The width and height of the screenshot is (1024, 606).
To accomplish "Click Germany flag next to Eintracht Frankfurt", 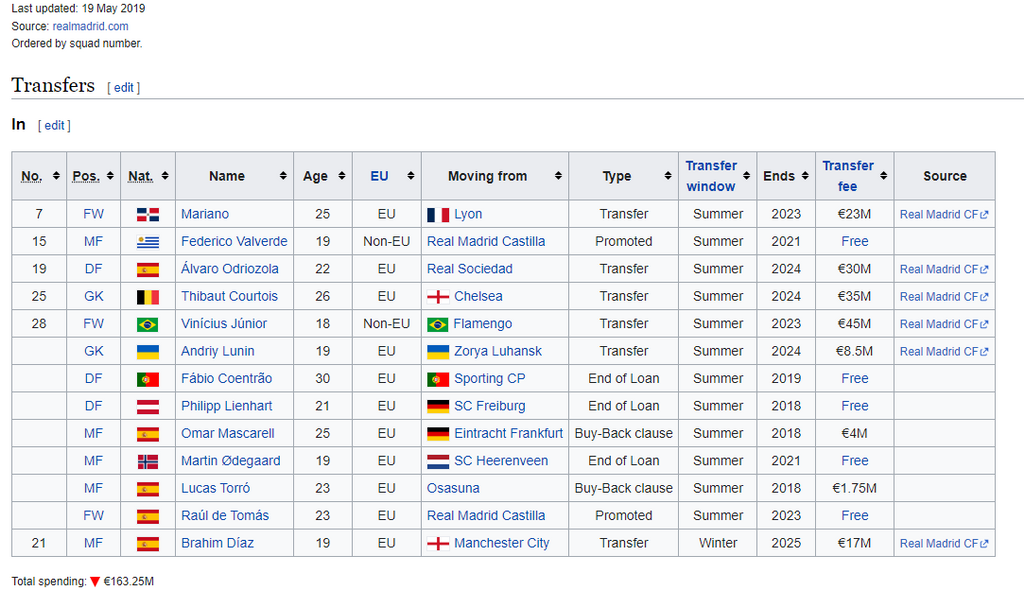I will coord(438,434).
